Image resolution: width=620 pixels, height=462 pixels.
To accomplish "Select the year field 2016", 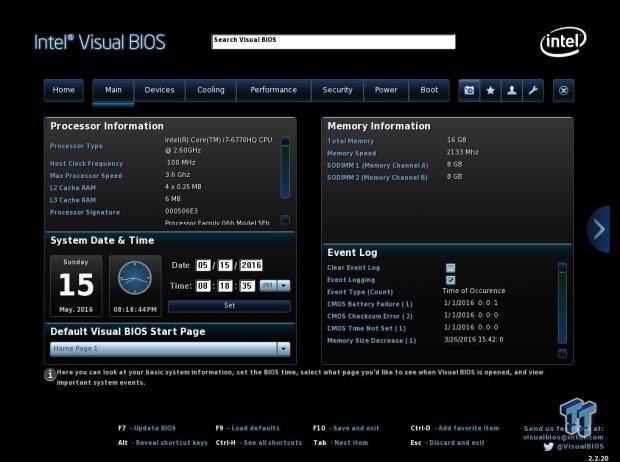I will click(251, 265).
